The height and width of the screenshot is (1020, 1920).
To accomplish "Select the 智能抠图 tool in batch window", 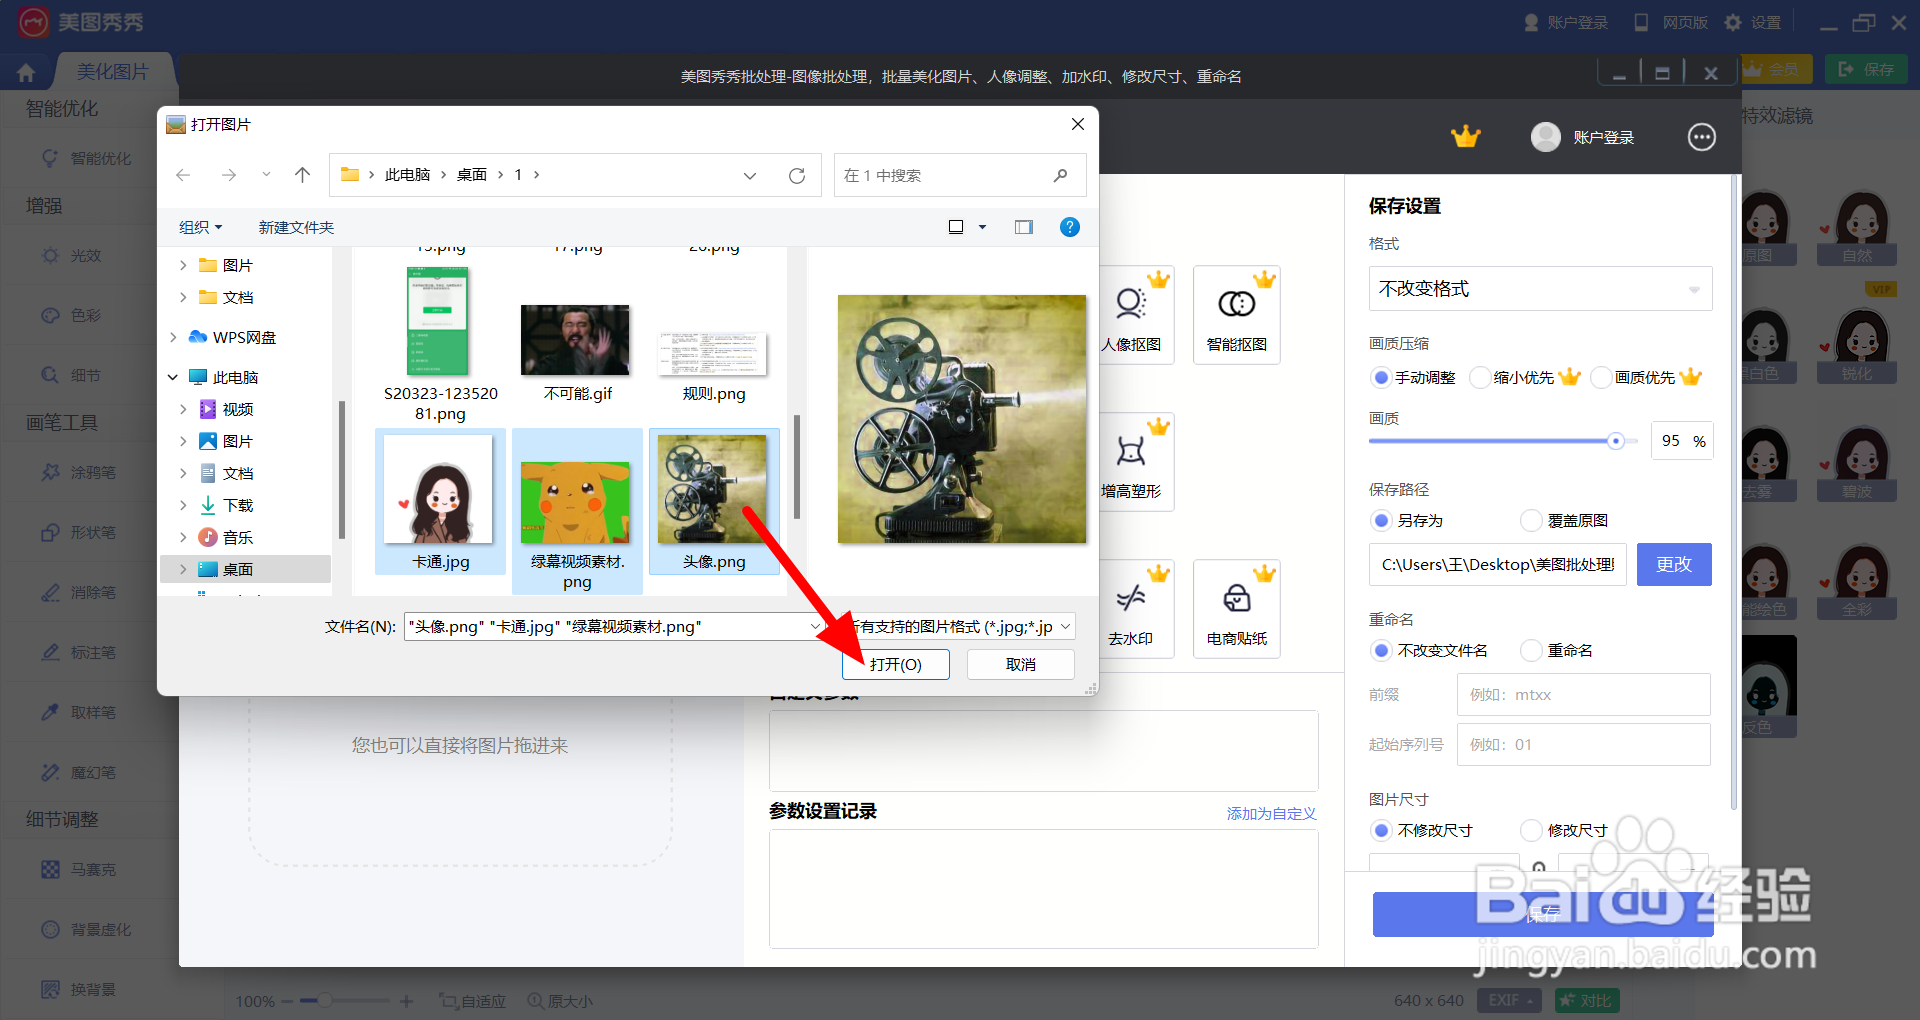I will pyautogui.click(x=1237, y=315).
